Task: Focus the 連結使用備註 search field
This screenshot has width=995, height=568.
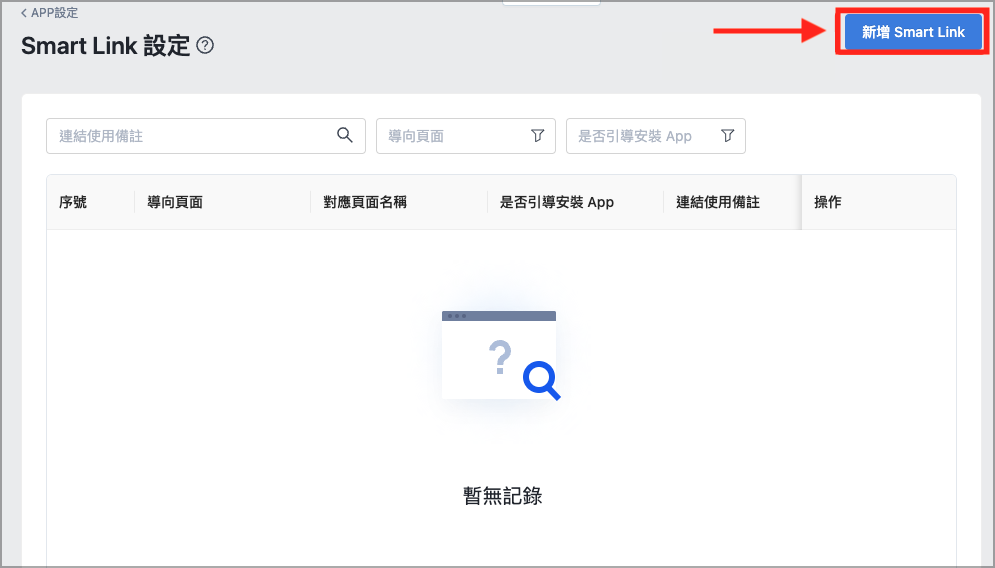Action: click(206, 136)
